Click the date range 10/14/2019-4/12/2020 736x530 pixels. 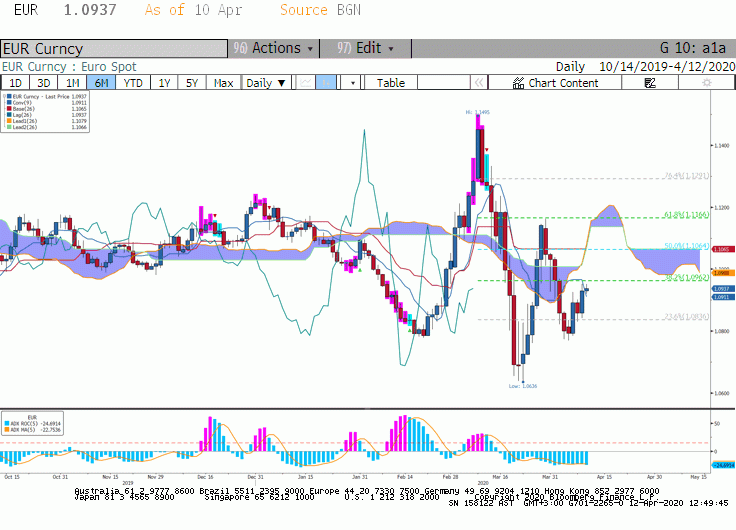coord(667,67)
